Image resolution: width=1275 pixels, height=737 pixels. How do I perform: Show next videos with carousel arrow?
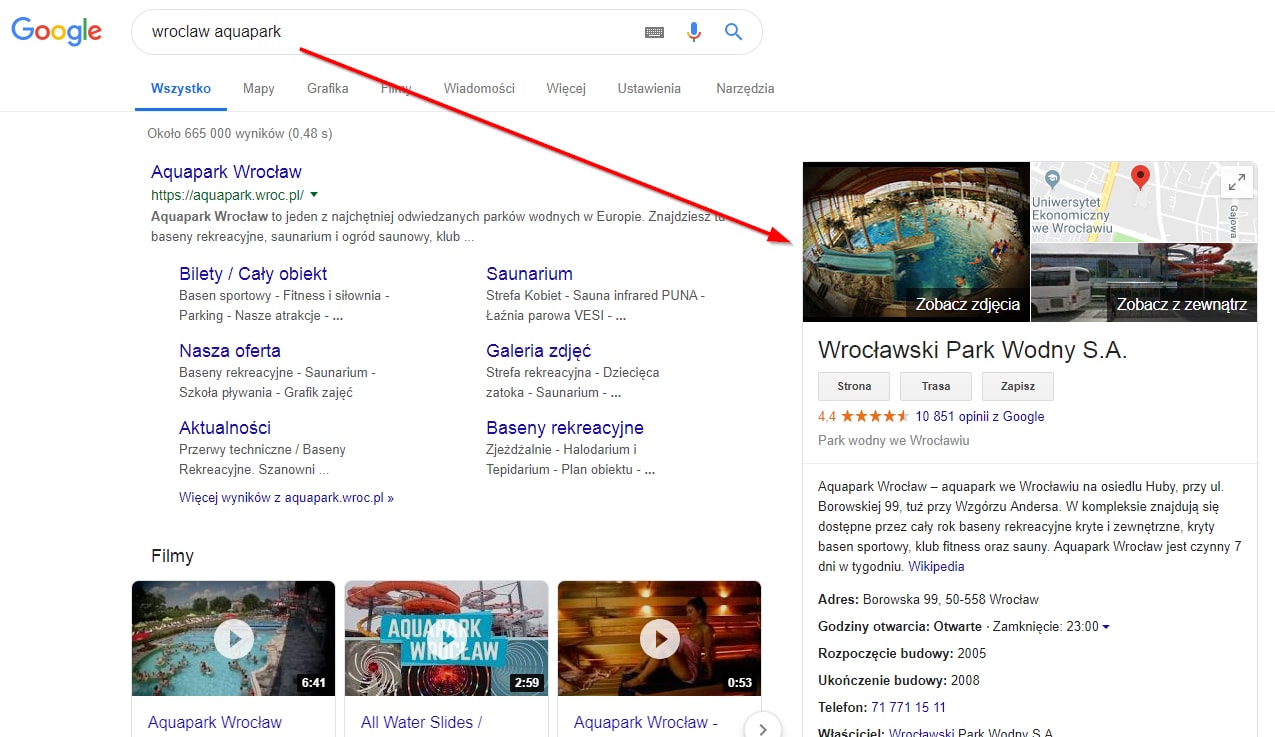[763, 728]
